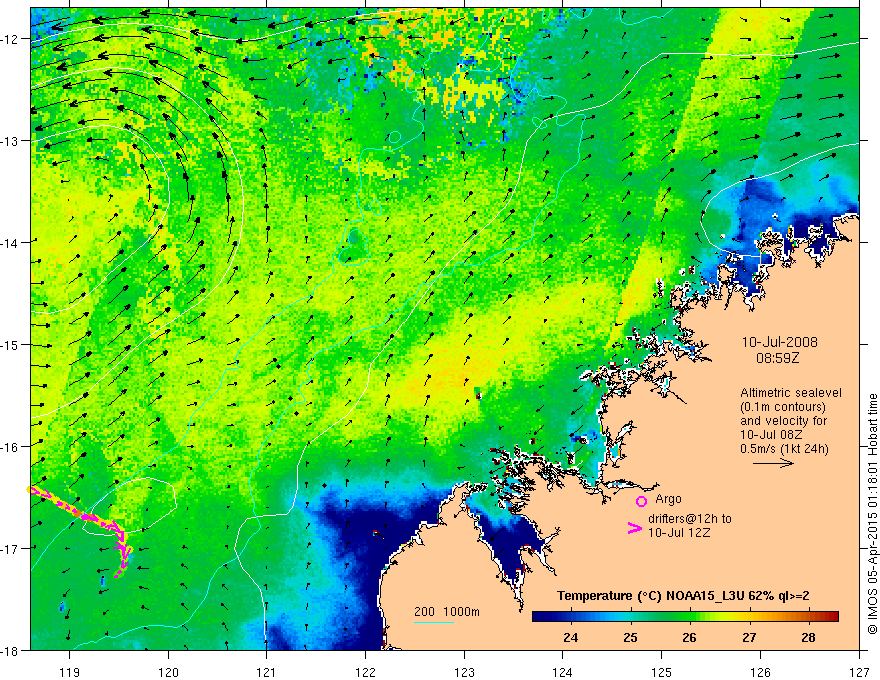Click the -13 latitude axis label

(11, 141)
